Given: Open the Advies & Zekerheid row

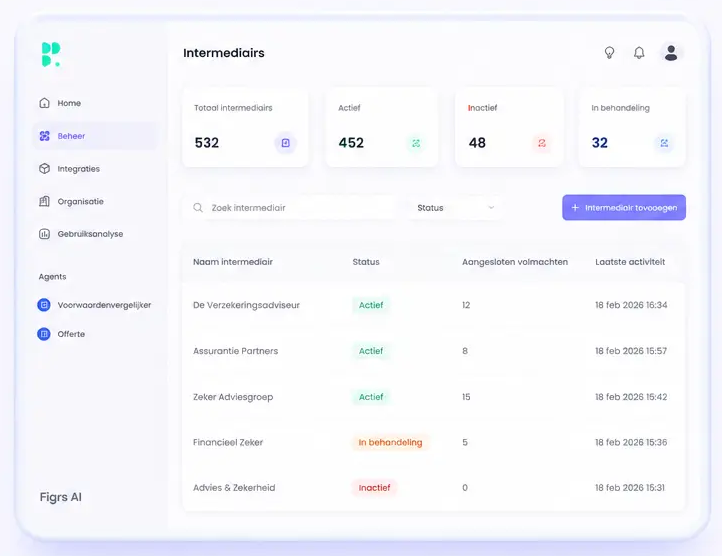Looking at the screenshot, I should [x=433, y=488].
